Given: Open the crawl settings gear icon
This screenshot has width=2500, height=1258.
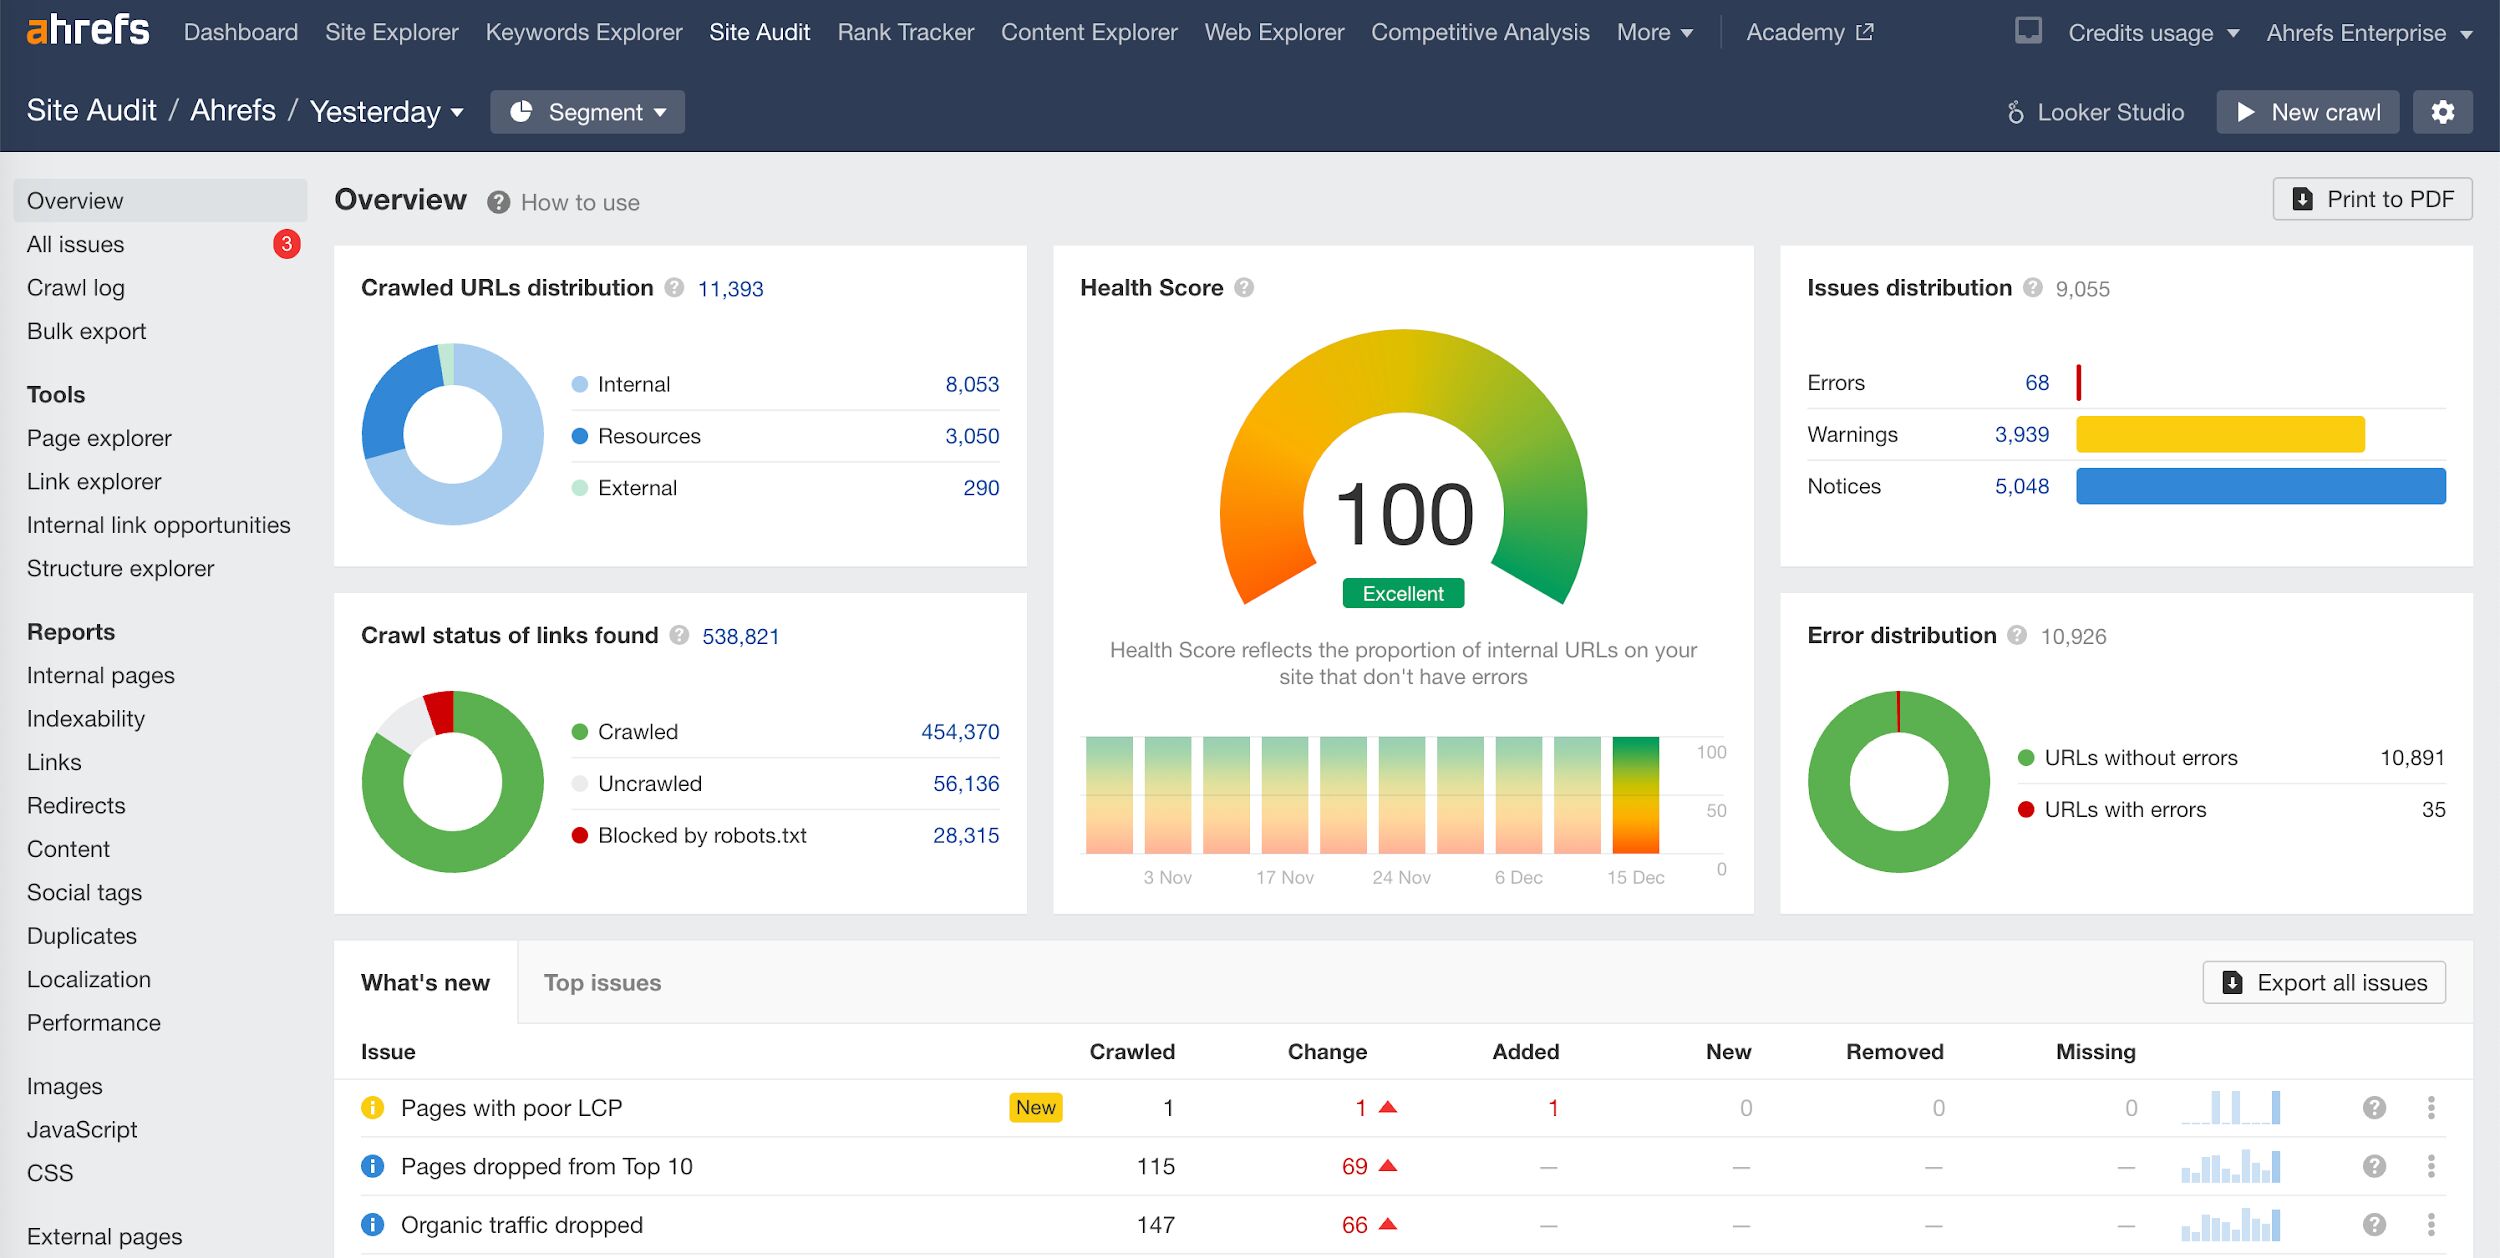Looking at the screenshot, I should (2443, 112).
